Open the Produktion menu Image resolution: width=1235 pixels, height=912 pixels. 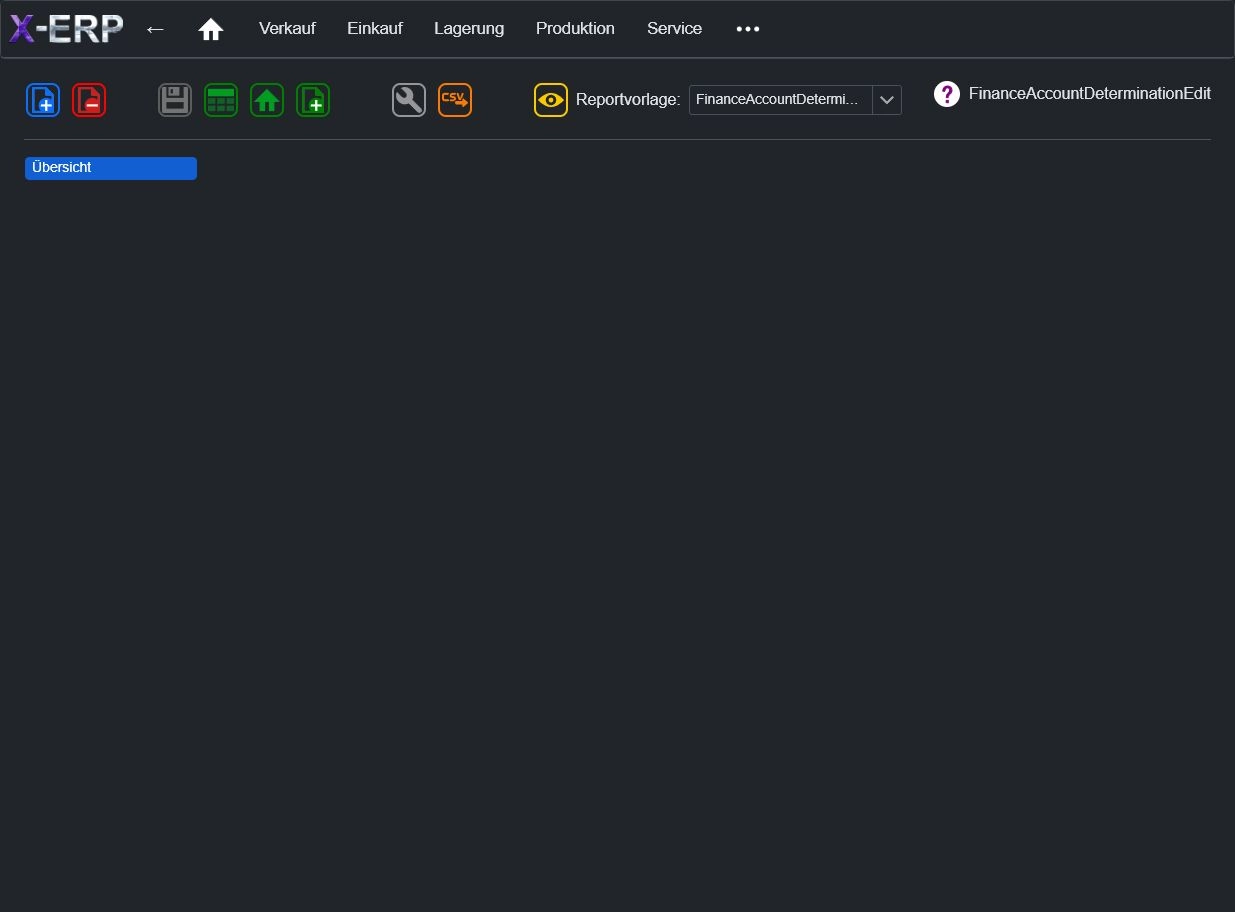point(575,28)
